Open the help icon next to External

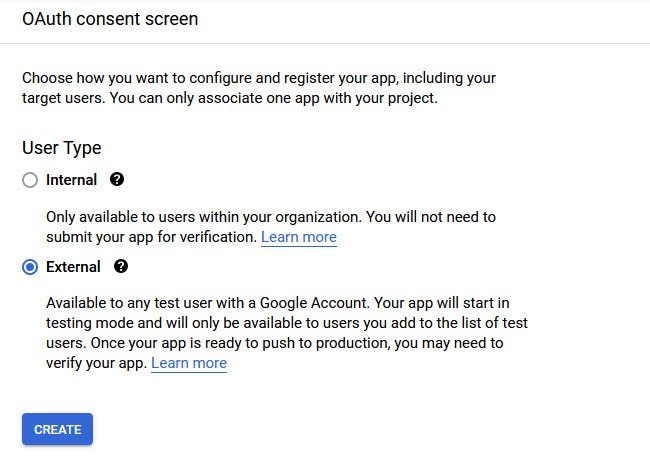(x=121, y=266)
